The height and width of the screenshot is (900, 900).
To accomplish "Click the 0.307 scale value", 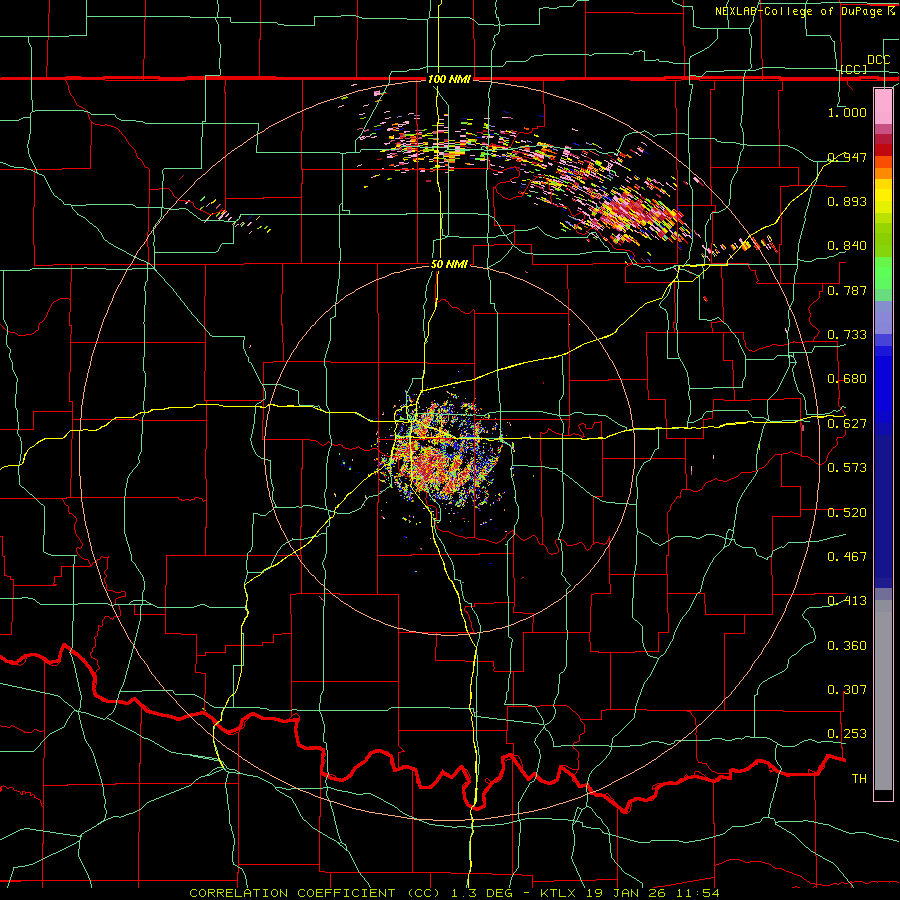I will point(847,690).
